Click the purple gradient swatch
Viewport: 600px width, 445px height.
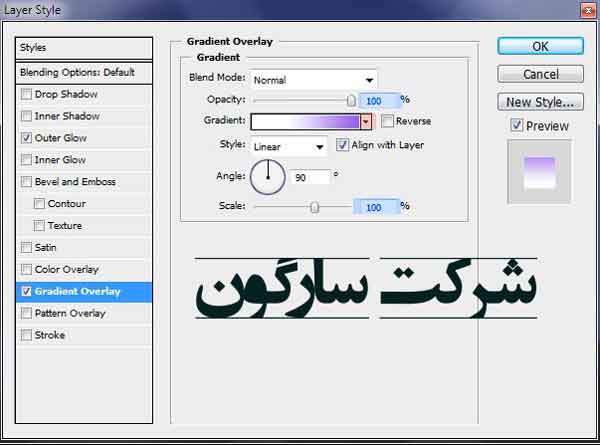(x=305, y=121)
